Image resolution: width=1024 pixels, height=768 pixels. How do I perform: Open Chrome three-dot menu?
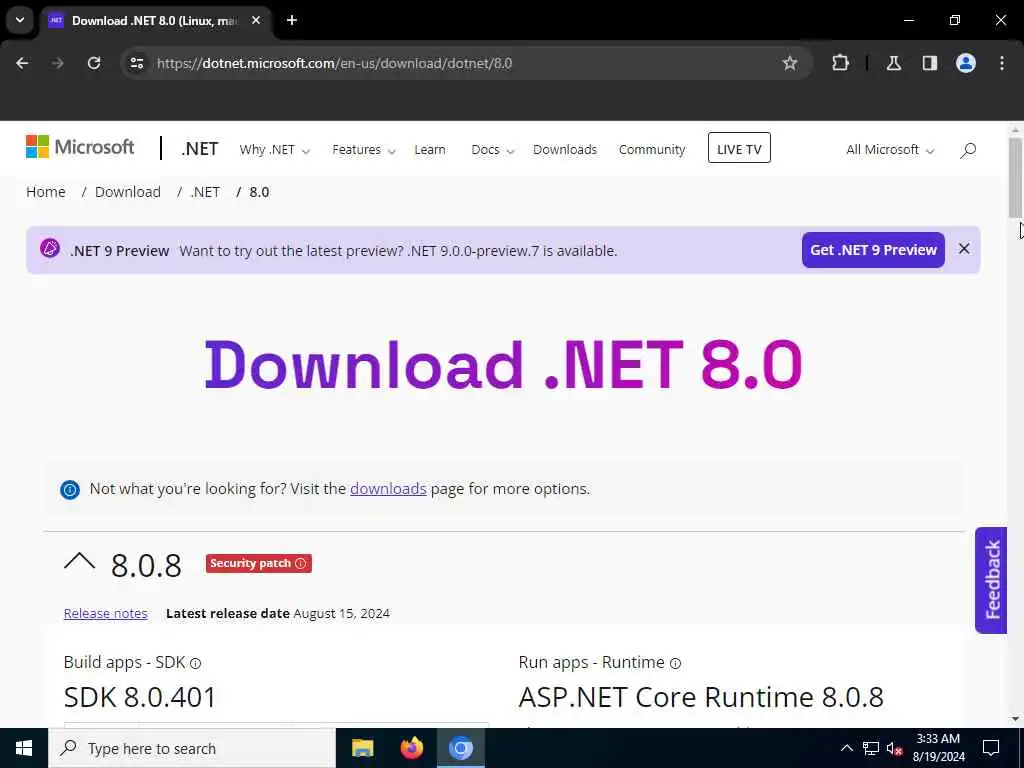tap(1002, 63)
